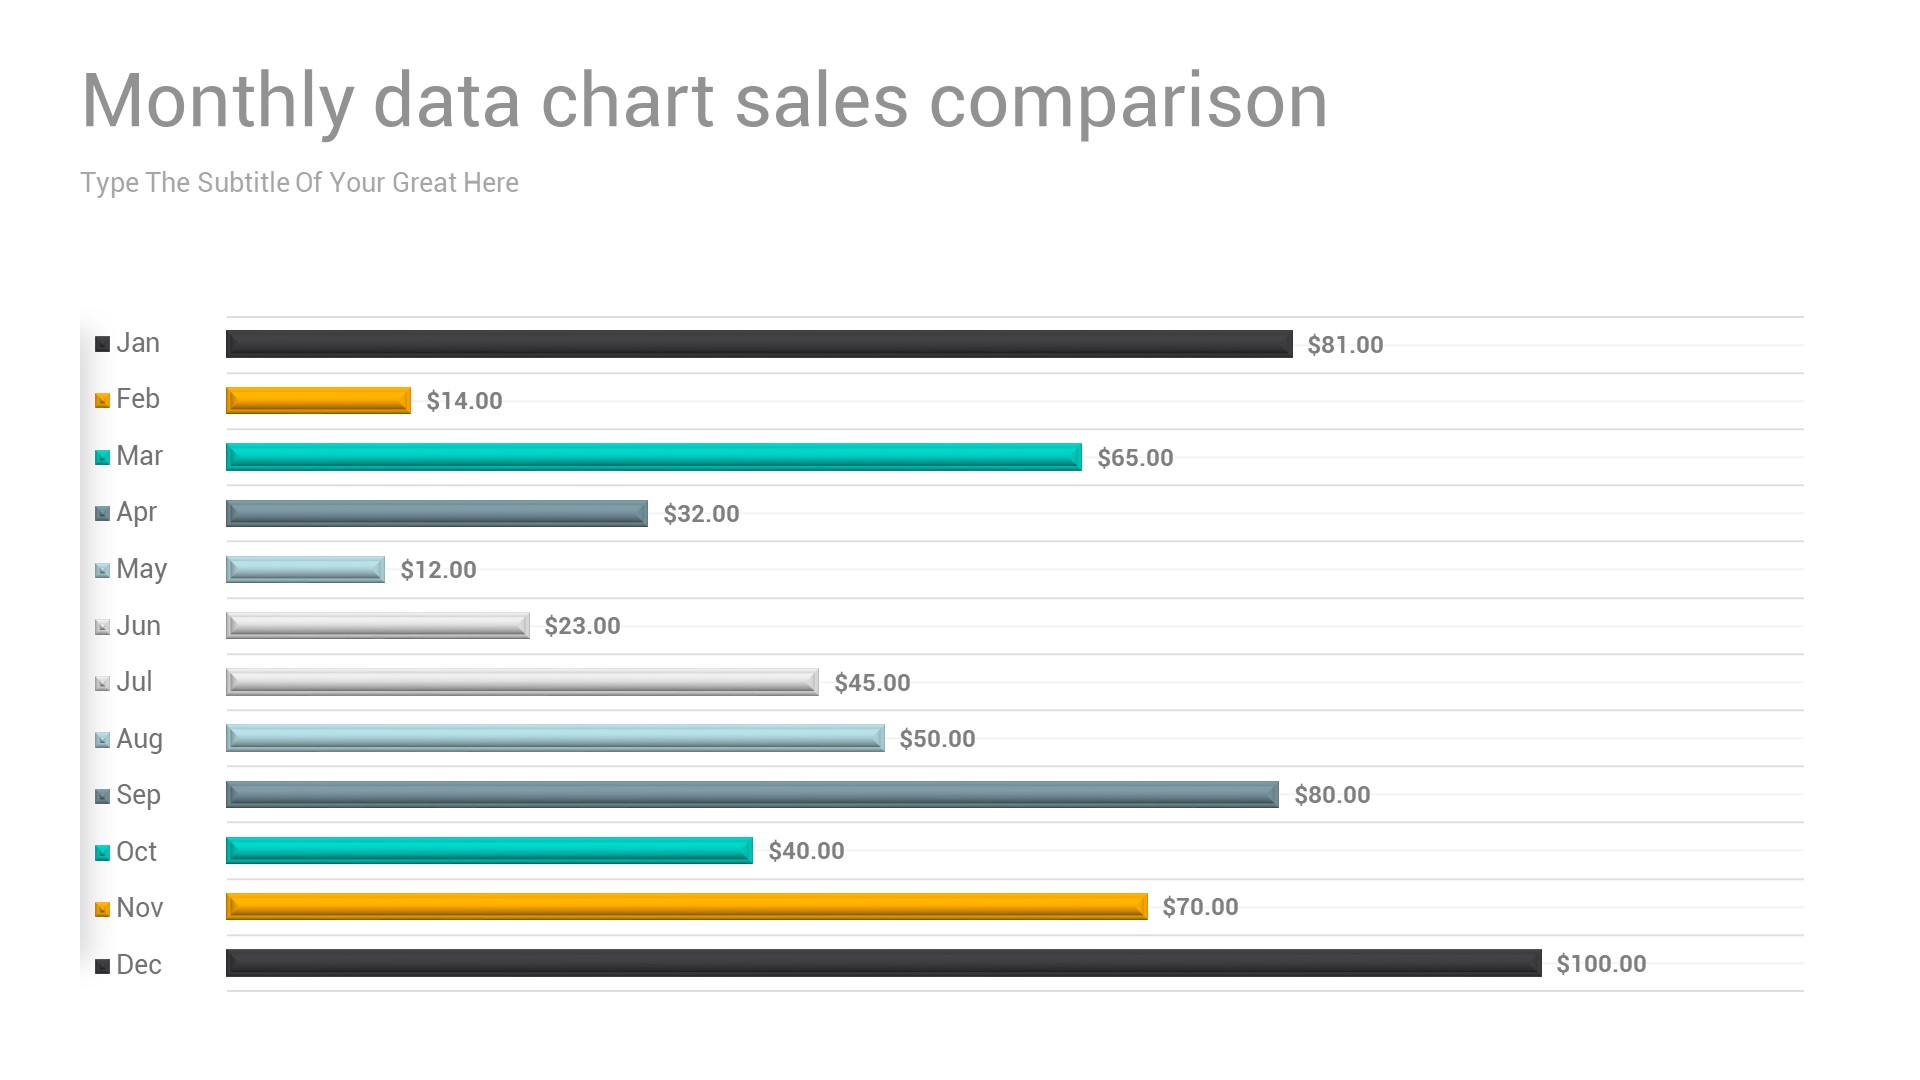
Task: Click the $100.00 data label
Action: (1601, 964)
